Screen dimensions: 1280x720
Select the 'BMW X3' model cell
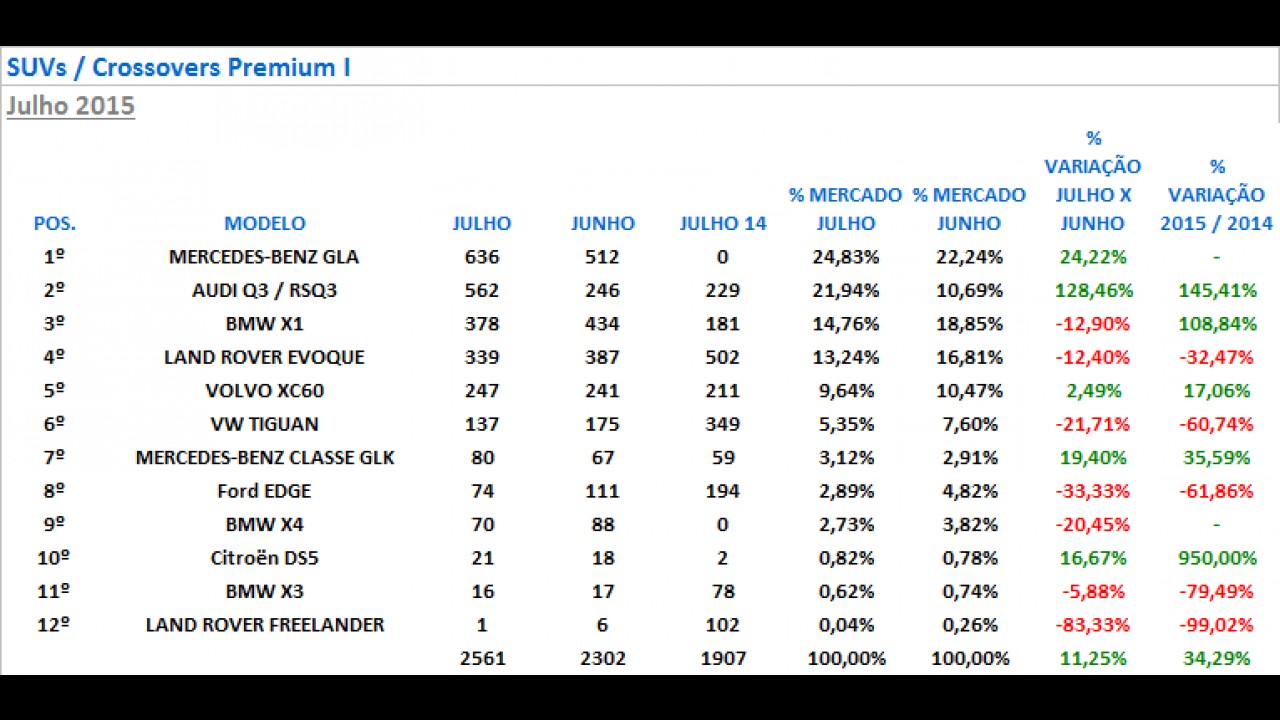[x=265, y=592]
